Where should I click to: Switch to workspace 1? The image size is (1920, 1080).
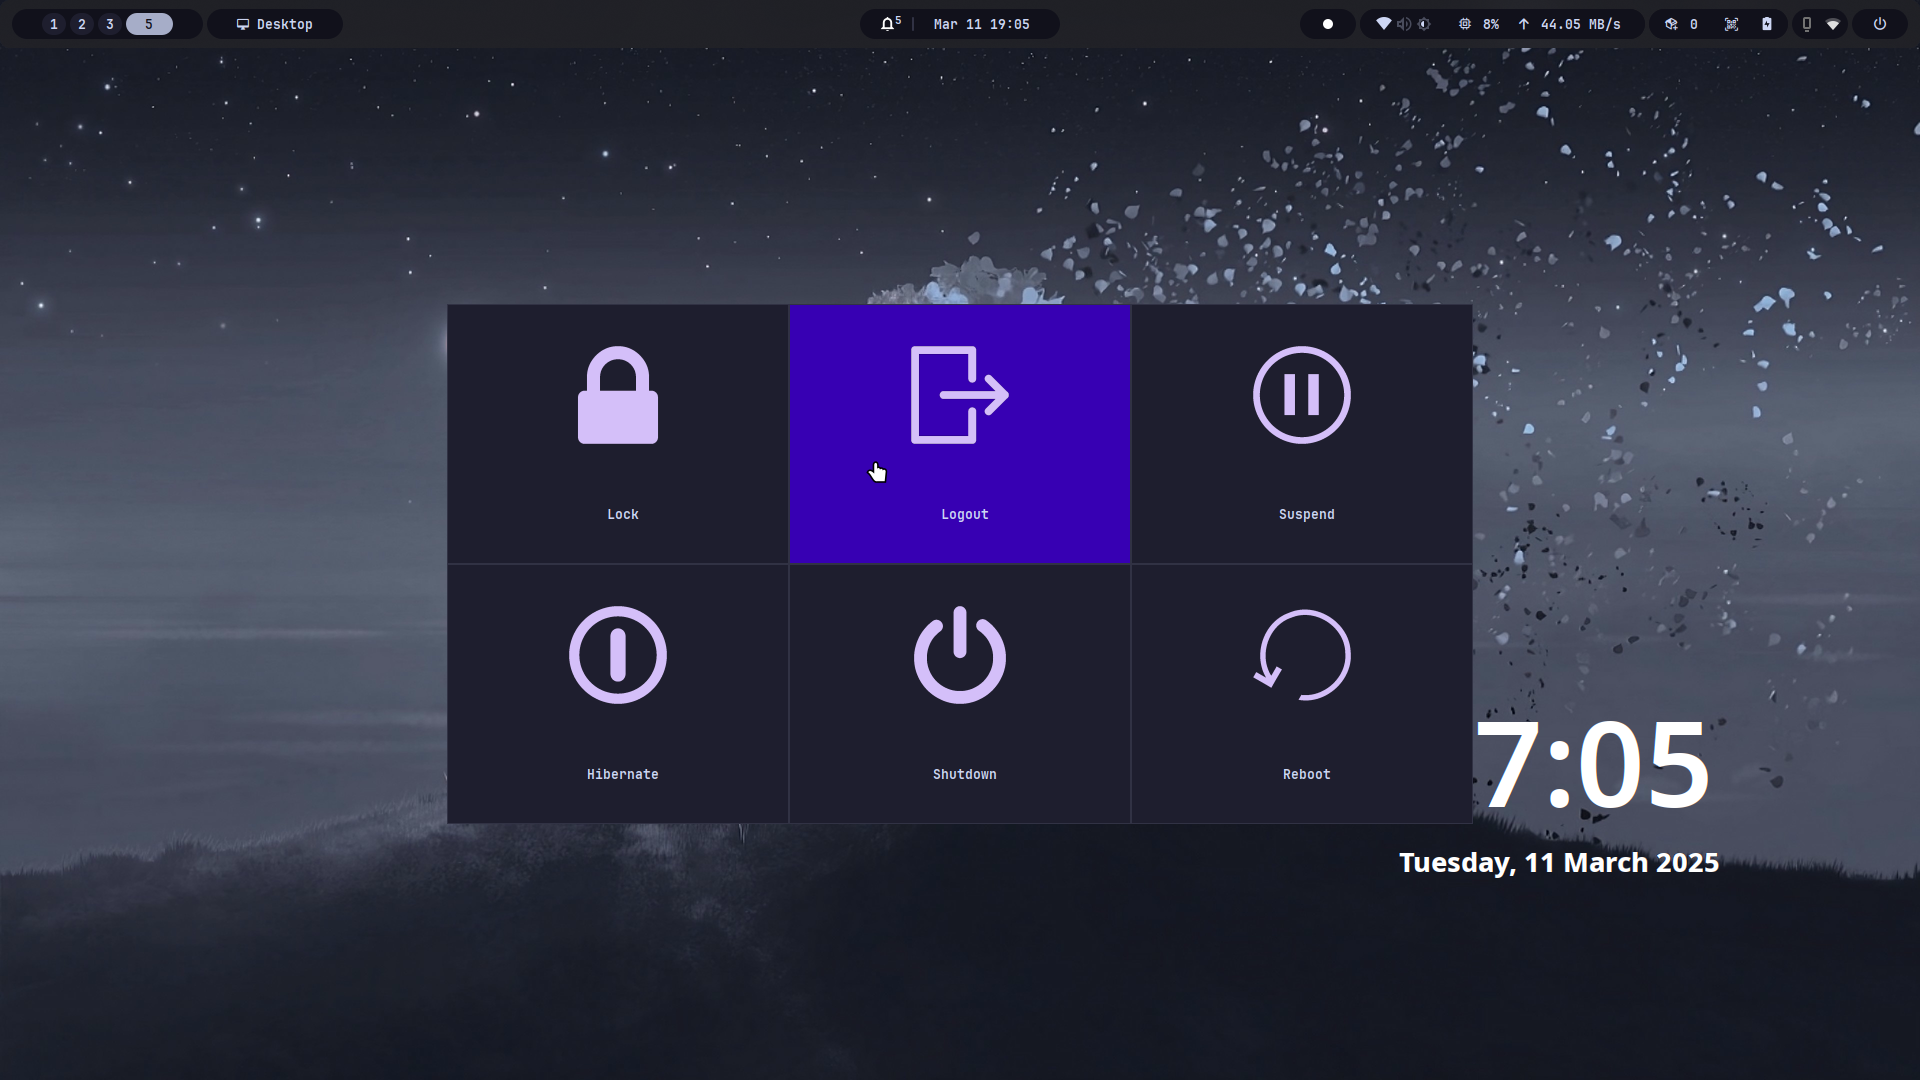coord(54,24)
